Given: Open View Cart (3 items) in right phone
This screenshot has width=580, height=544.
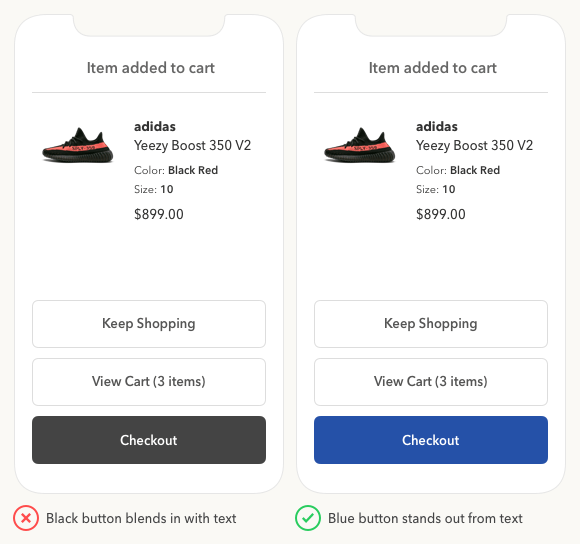Looking at the screenshot, I should [431, 382].
